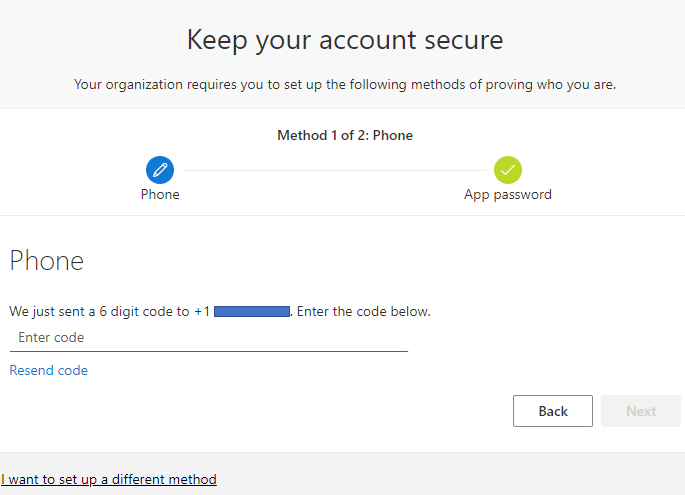The height and width of the screenshot is (495, 685).
Task: Go back with the Back button
Action: coord(552,411)
